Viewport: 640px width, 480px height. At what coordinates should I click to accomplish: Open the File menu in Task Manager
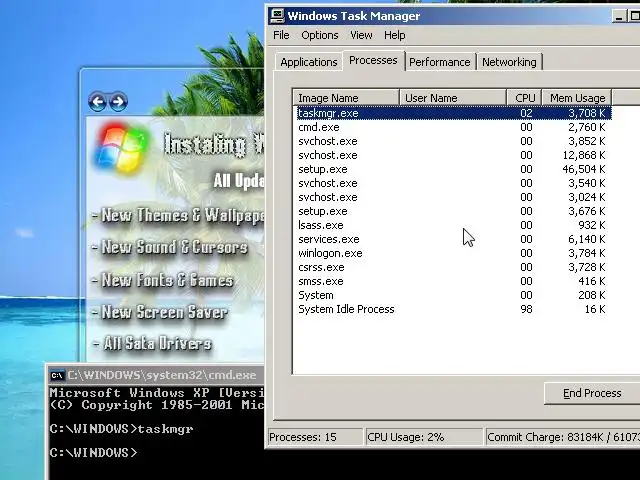click(281, 35)
